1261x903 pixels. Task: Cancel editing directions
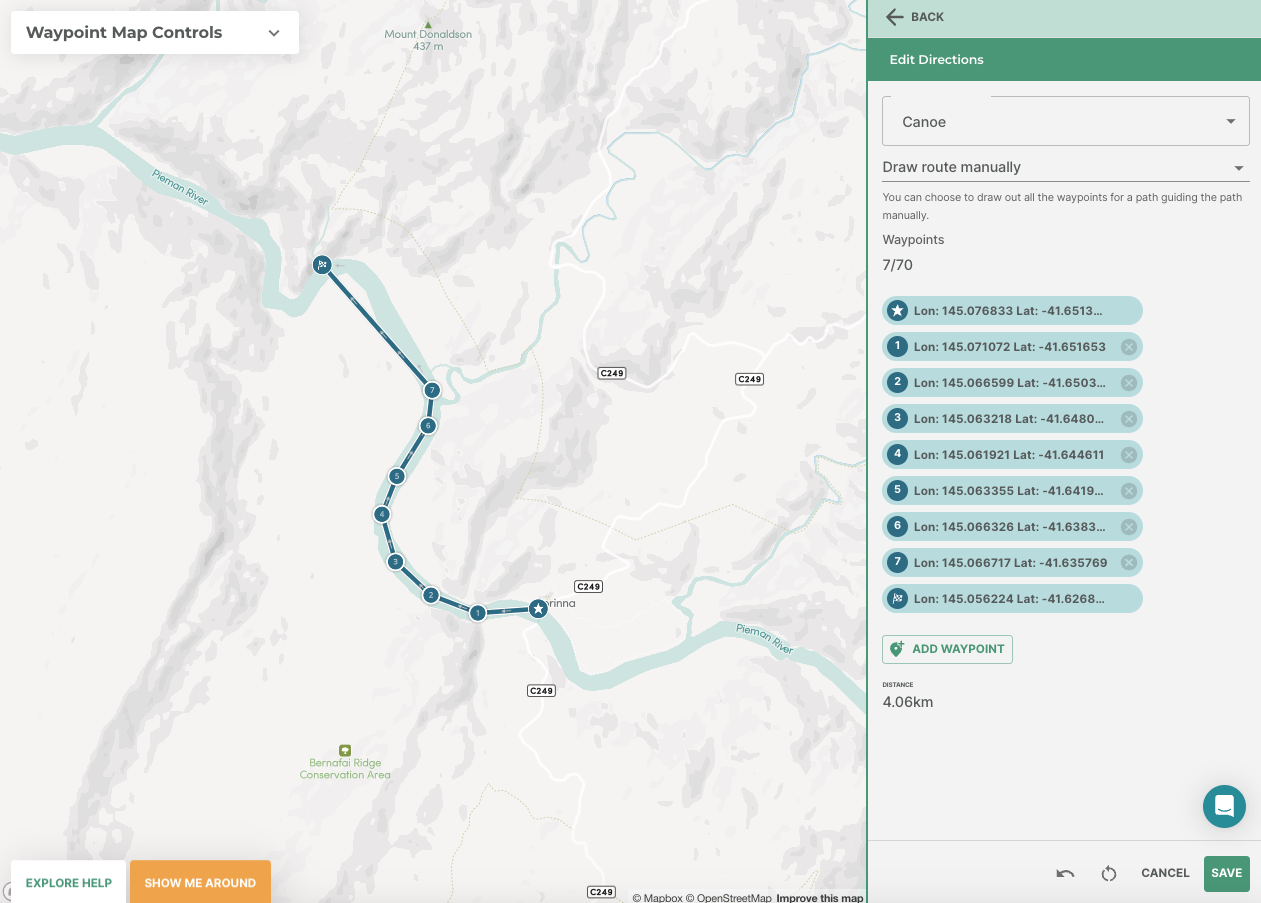tap(1165, 873)
